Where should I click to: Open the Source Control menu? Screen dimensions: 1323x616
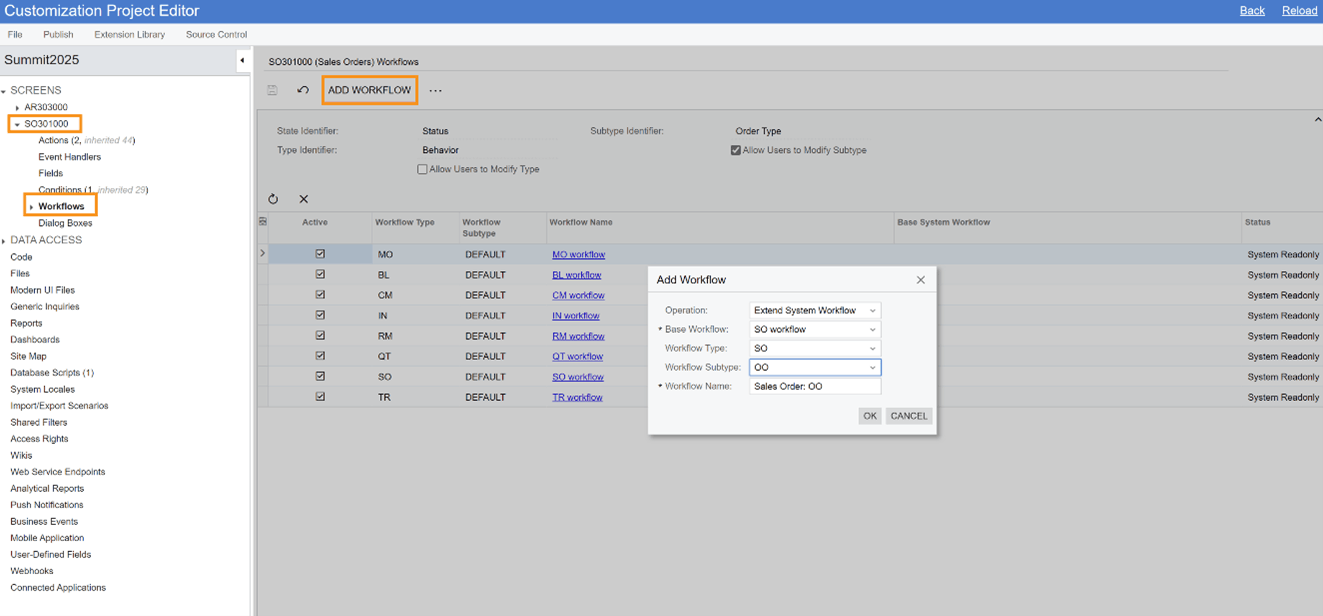tap(216, 35)
